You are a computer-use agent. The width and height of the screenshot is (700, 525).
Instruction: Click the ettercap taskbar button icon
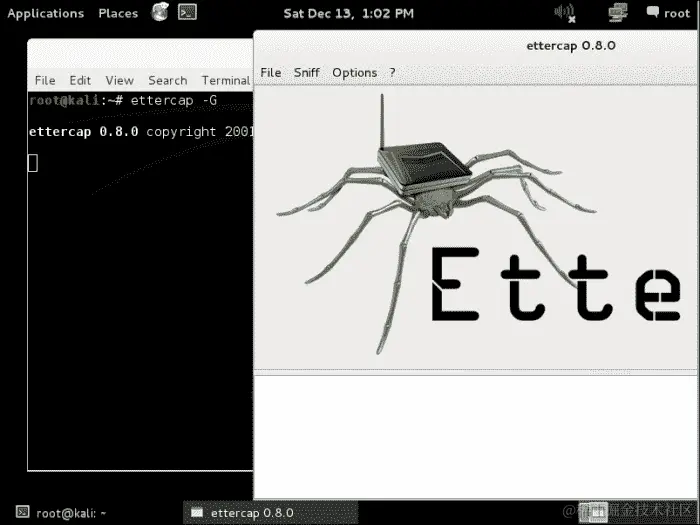(197, 512)
